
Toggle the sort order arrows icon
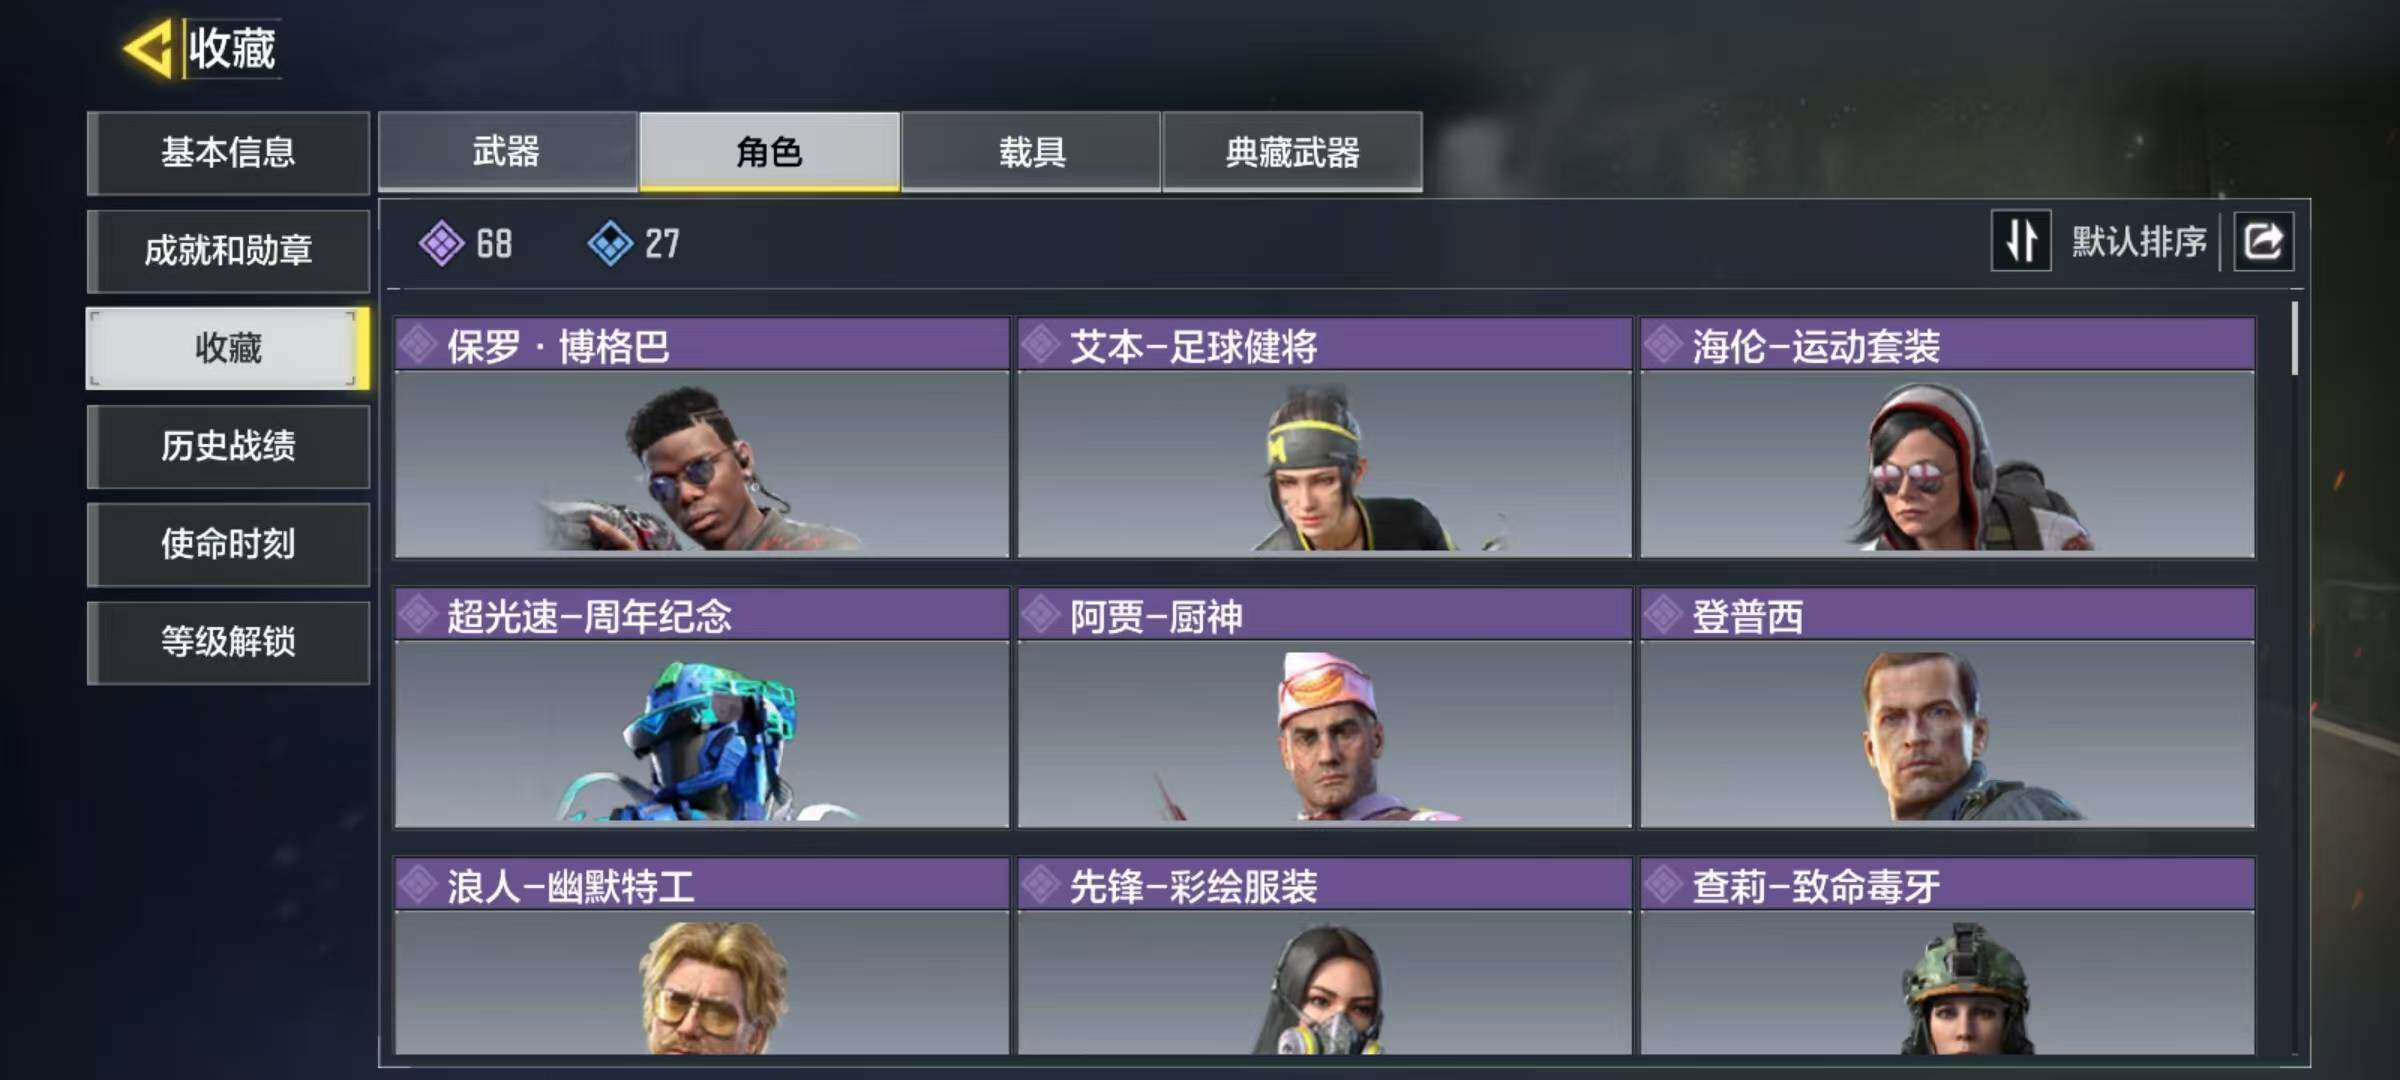point(2021,241)
